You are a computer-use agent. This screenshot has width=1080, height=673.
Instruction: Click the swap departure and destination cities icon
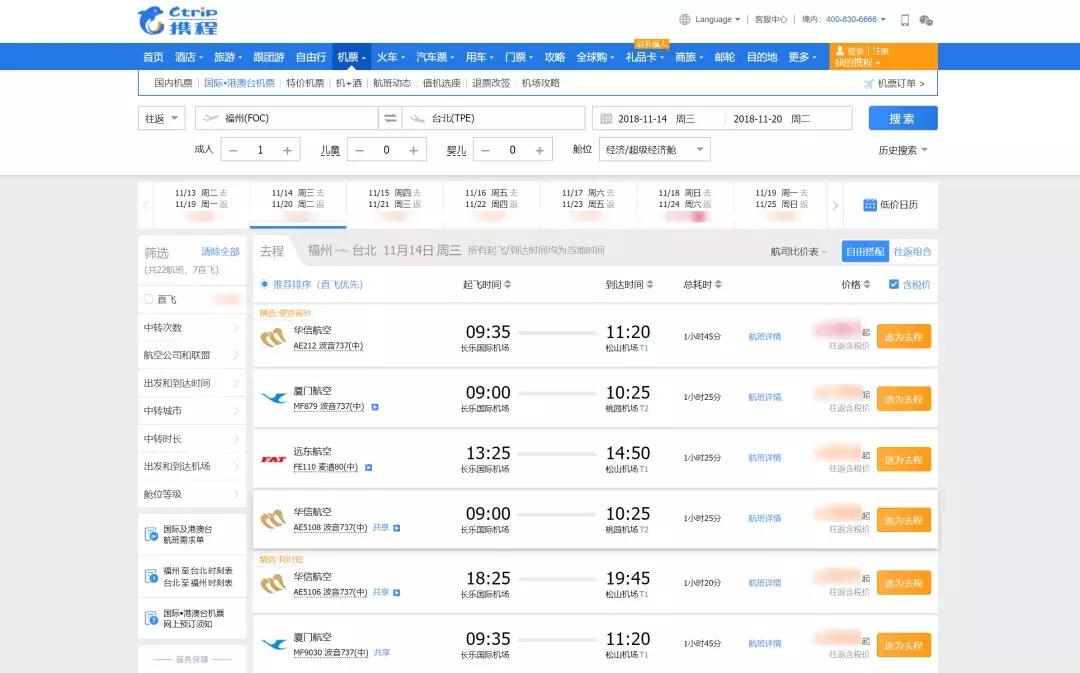pyautogui.click(x=390, y=118)
